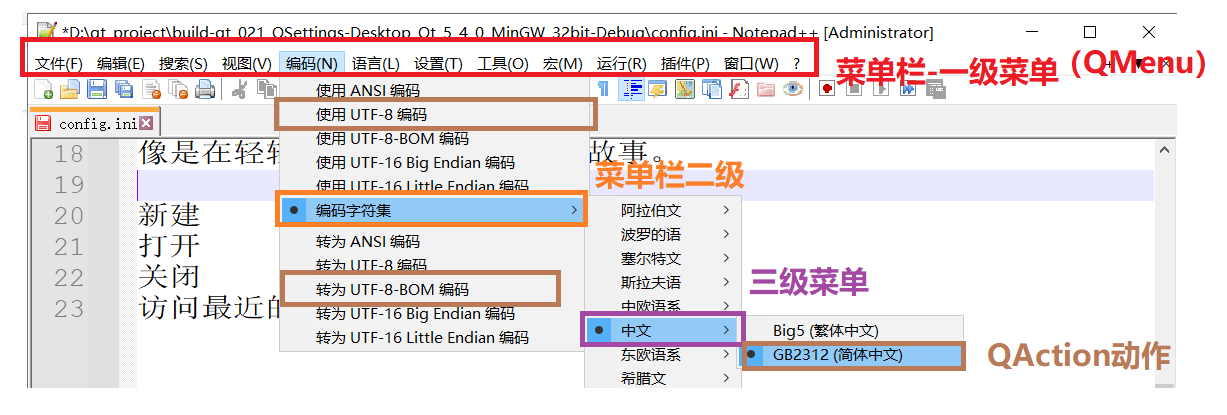Open the 工具(O) menu
Screen dimensions: 1227x415
503,63
